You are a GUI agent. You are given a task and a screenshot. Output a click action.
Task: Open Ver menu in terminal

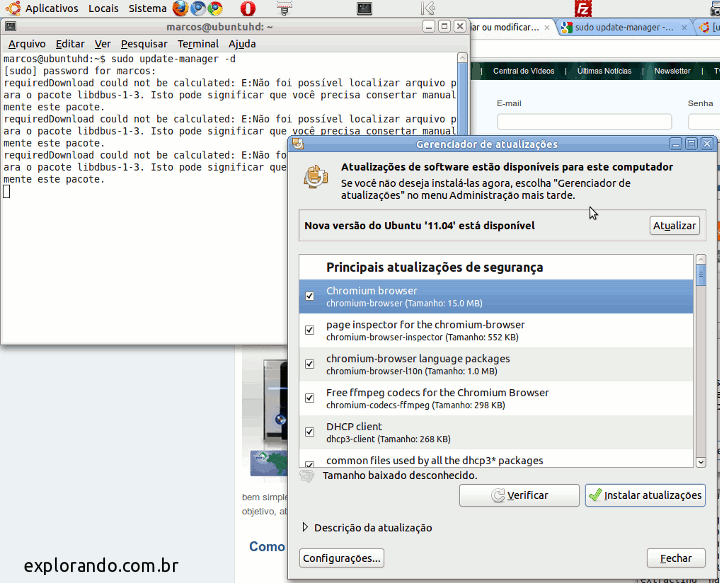click(102, 44)
